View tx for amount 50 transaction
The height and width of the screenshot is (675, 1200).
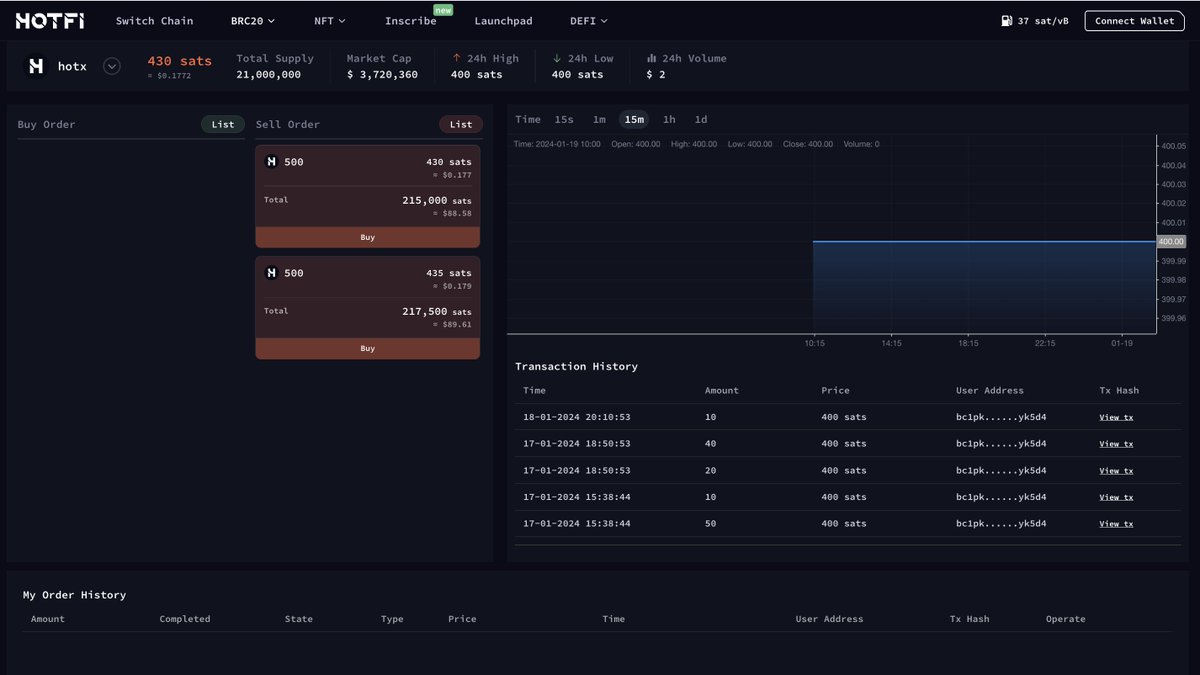coord(1116,524)
